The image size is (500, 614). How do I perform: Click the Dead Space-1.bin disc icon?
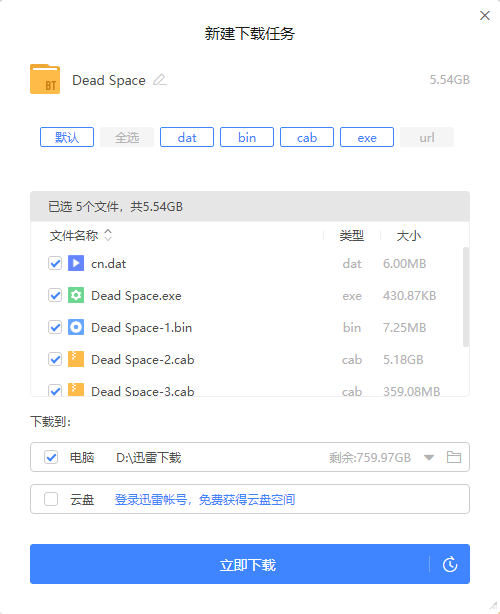76,327
